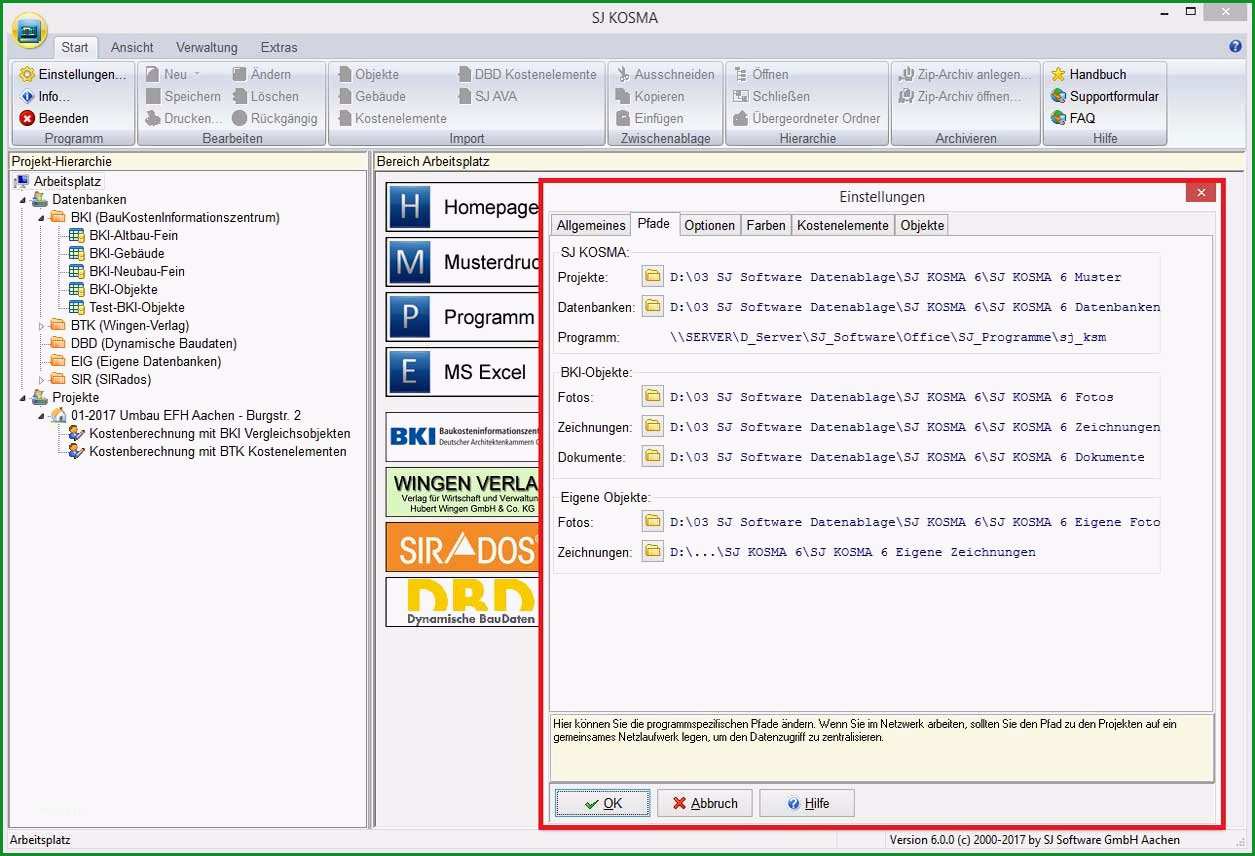Click the Info button in the ribbon
The height and width of the screenshot is (856, 1255).
(x=45, y=96)
